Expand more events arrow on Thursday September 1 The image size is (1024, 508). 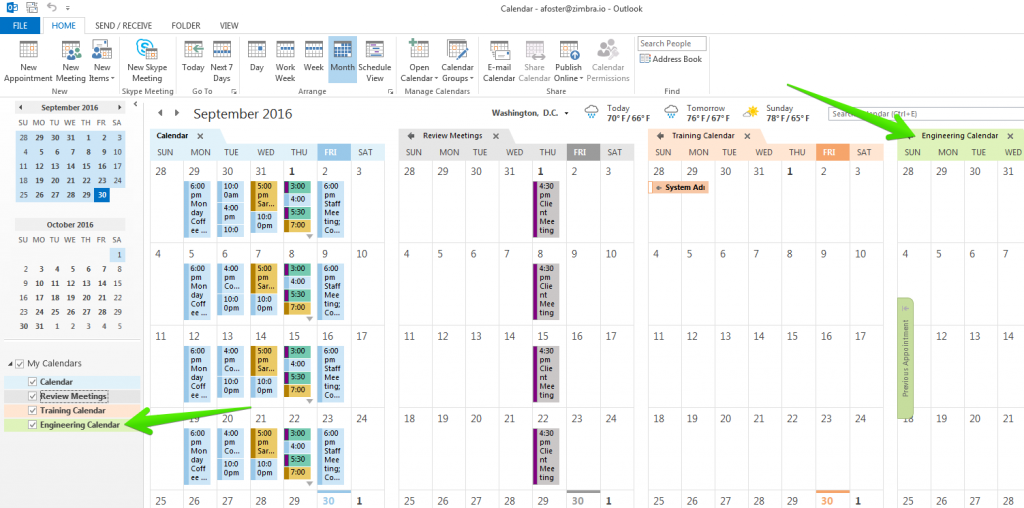[x=310, y=236]
